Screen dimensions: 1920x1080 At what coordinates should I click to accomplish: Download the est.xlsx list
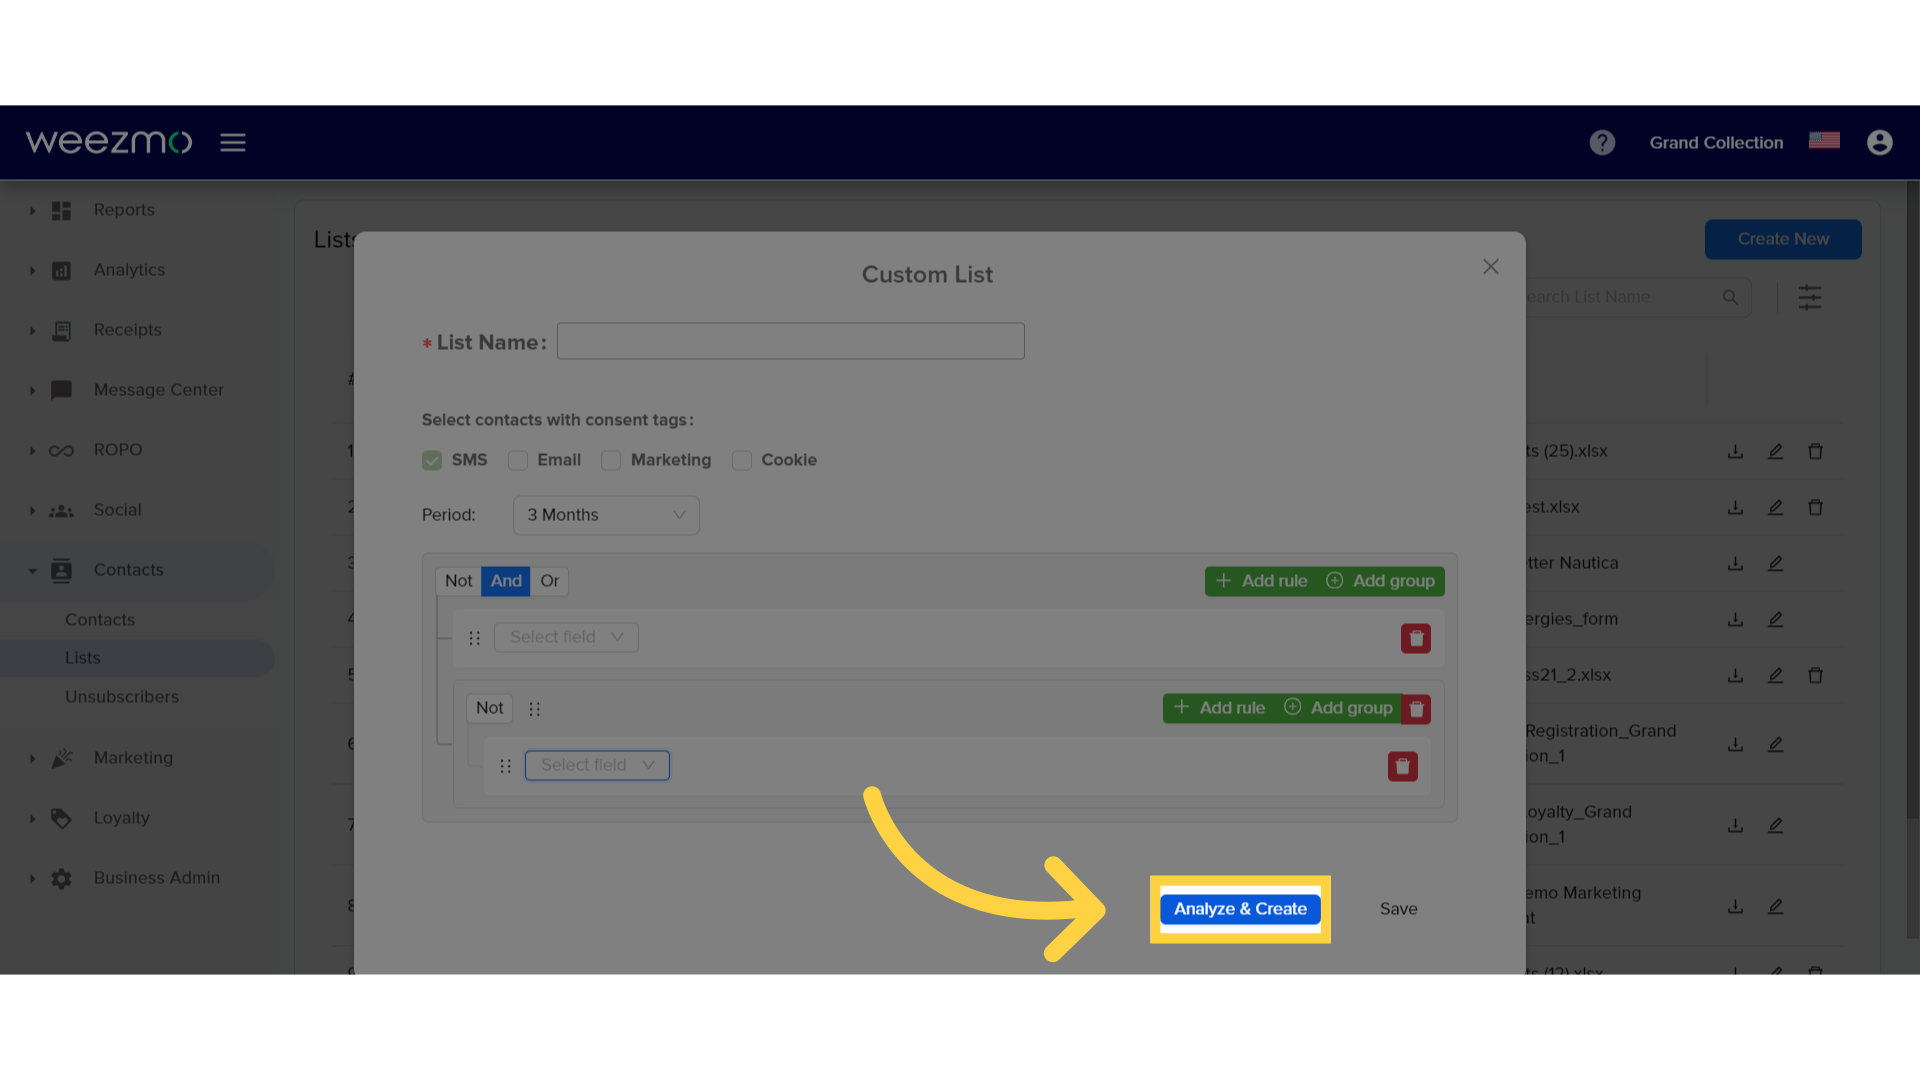[x=1736, y=507]
